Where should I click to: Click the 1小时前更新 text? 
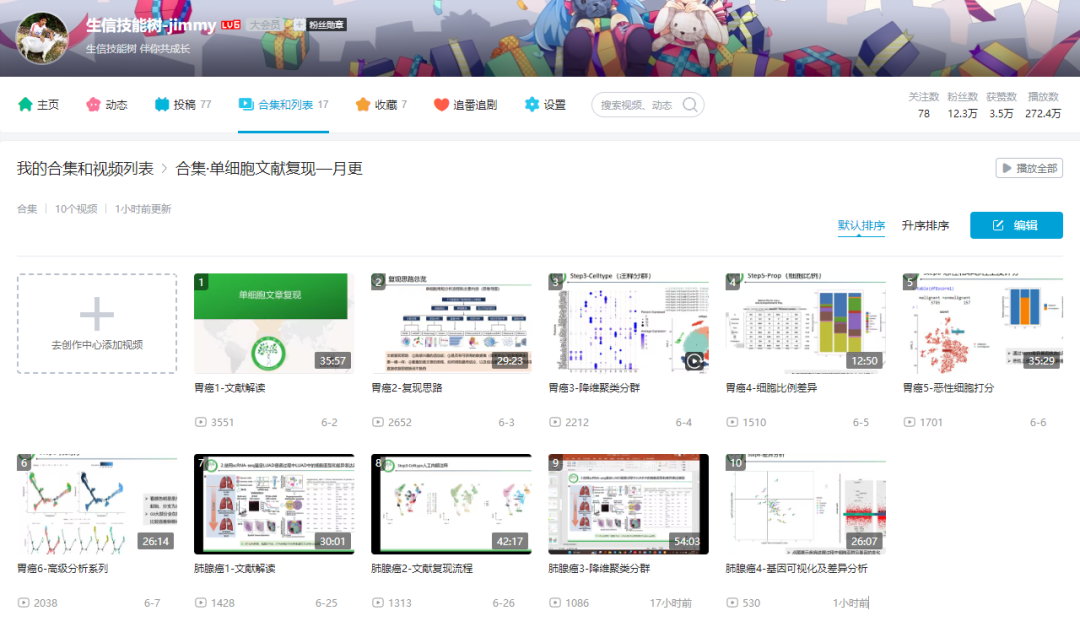pyautogui.click(x=143, y=209)
